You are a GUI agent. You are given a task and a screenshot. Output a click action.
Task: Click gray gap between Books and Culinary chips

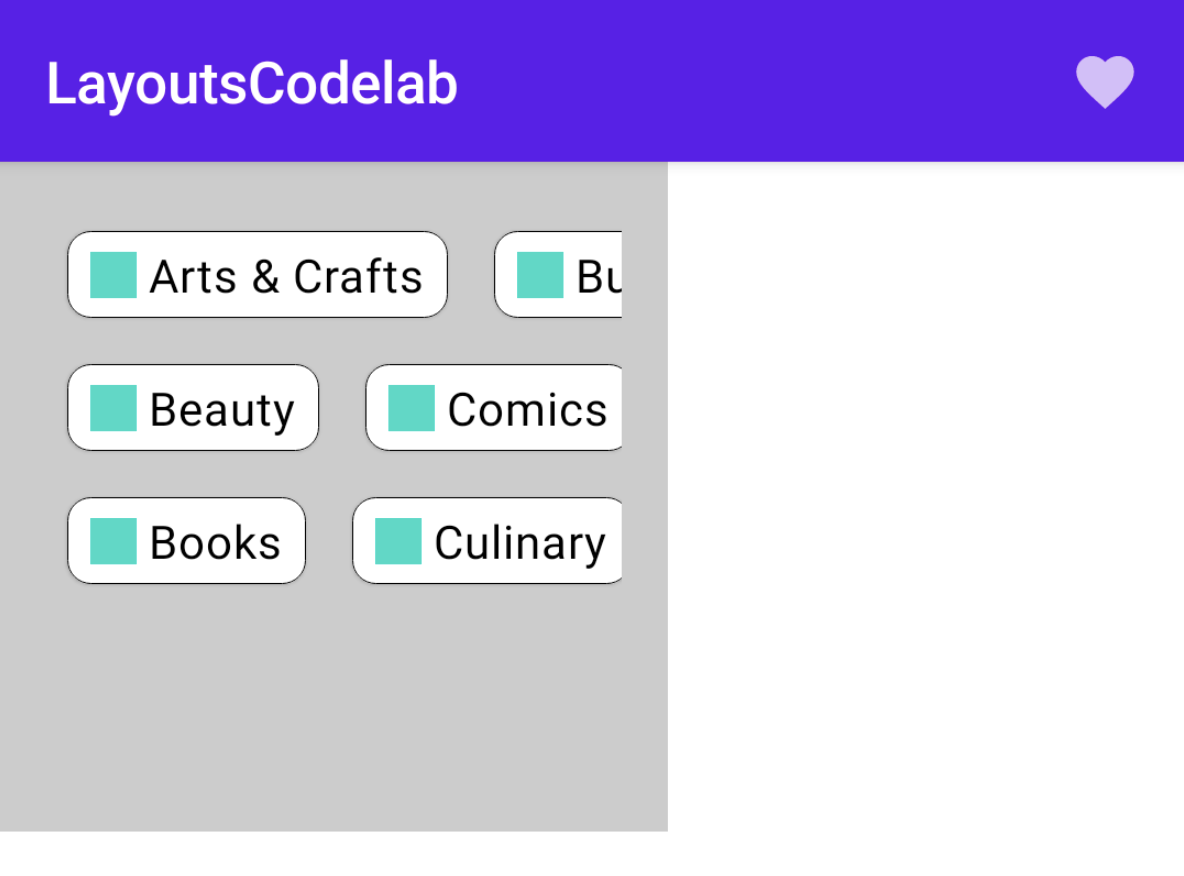(x=329, y=541)
